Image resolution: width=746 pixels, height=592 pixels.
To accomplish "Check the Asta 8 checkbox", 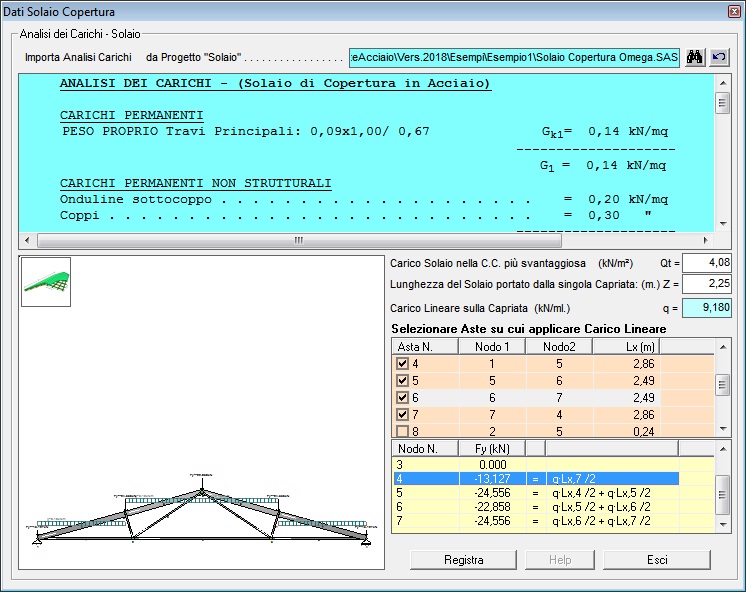I will [x=402, y=431].
